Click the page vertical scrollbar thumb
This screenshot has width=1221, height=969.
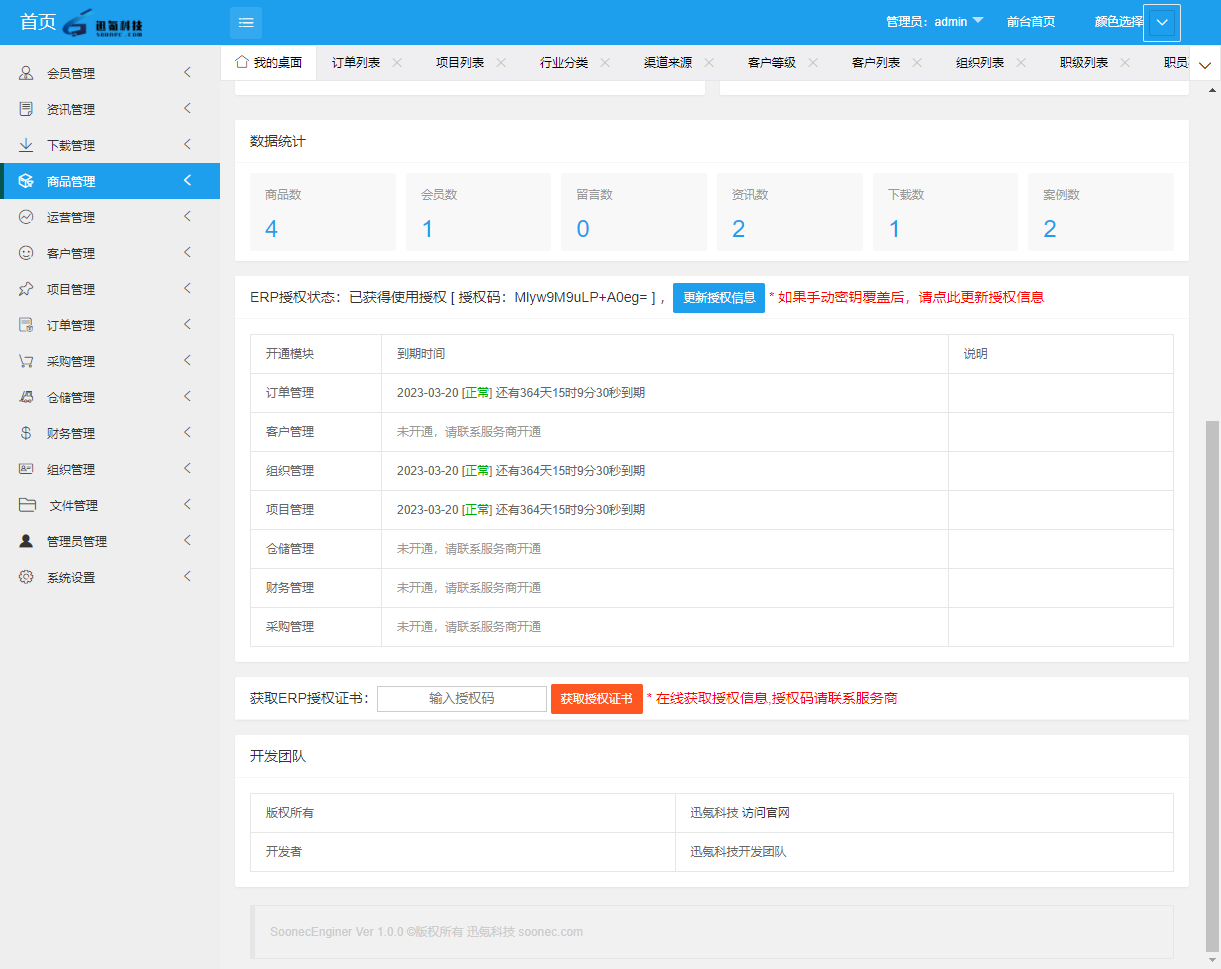click(x=1213, y=685)
